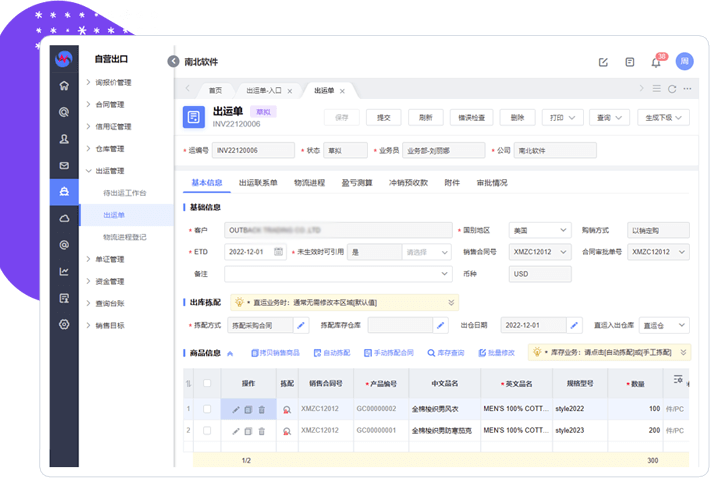
Task: Open the notification bell with red badge
Action: (656, 62)
